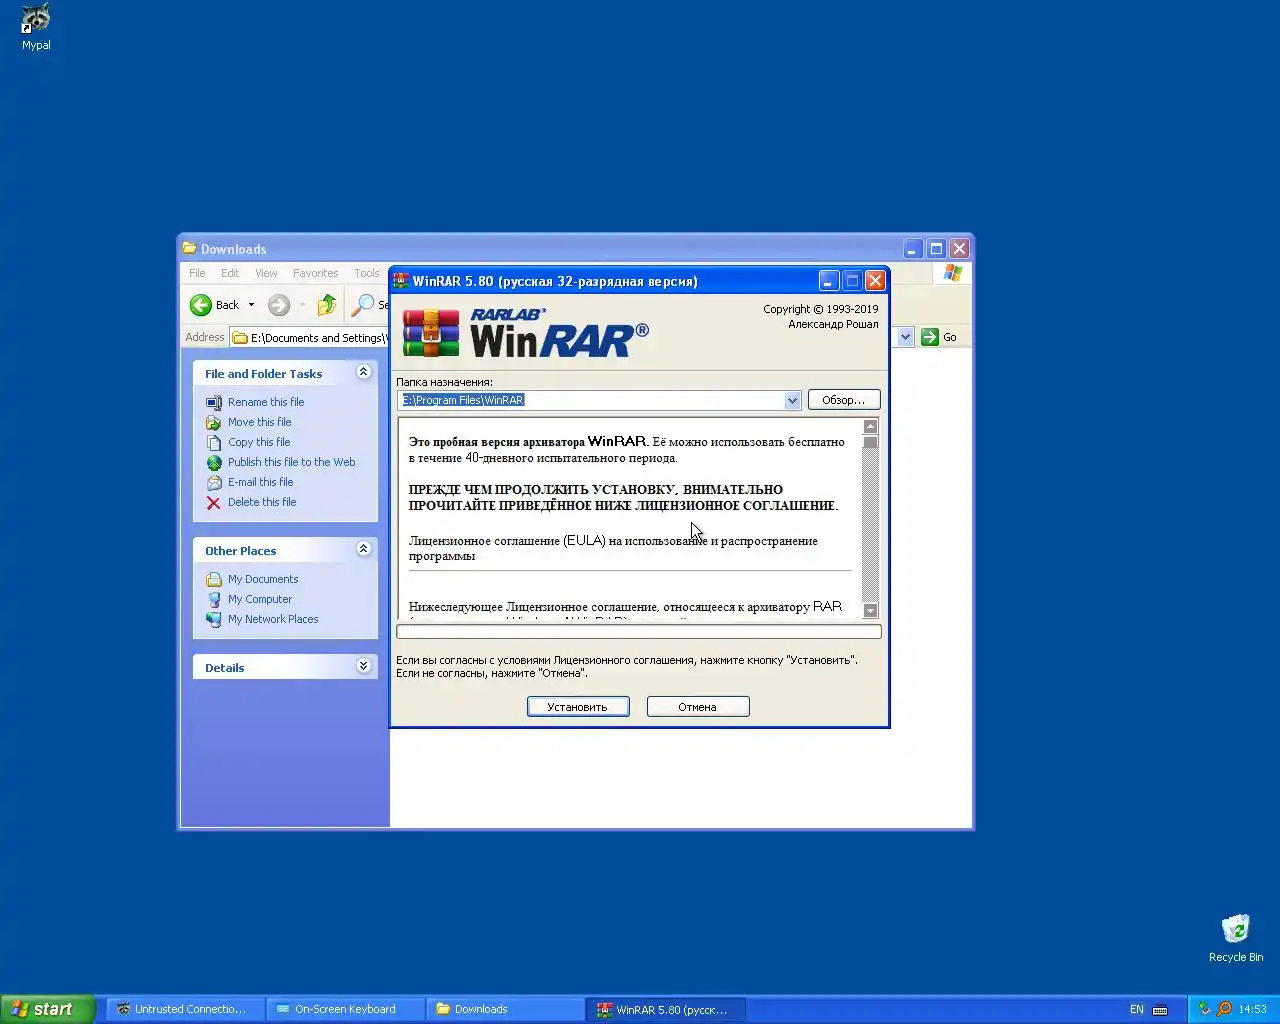Switch to Downloads taskbar button
Screen dimensions: 1280x1024
click(x=506, y=1009)
